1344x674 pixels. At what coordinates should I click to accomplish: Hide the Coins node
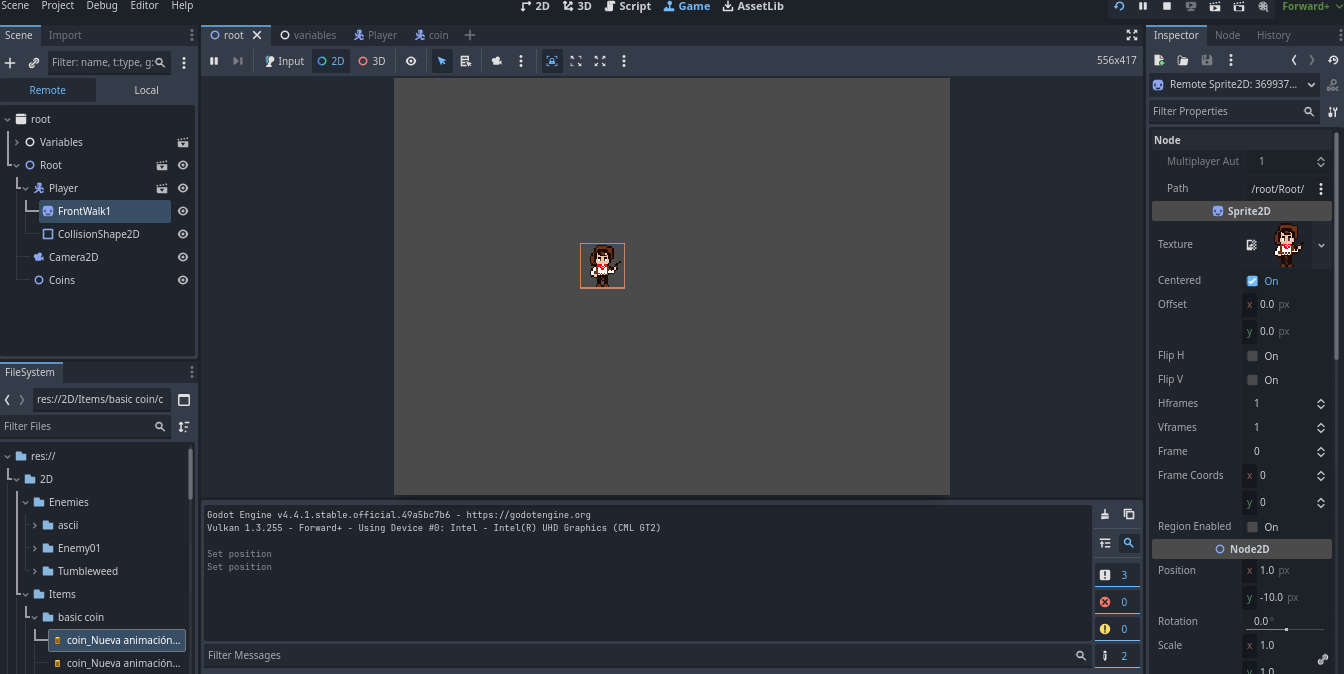[x=183, y=280]
